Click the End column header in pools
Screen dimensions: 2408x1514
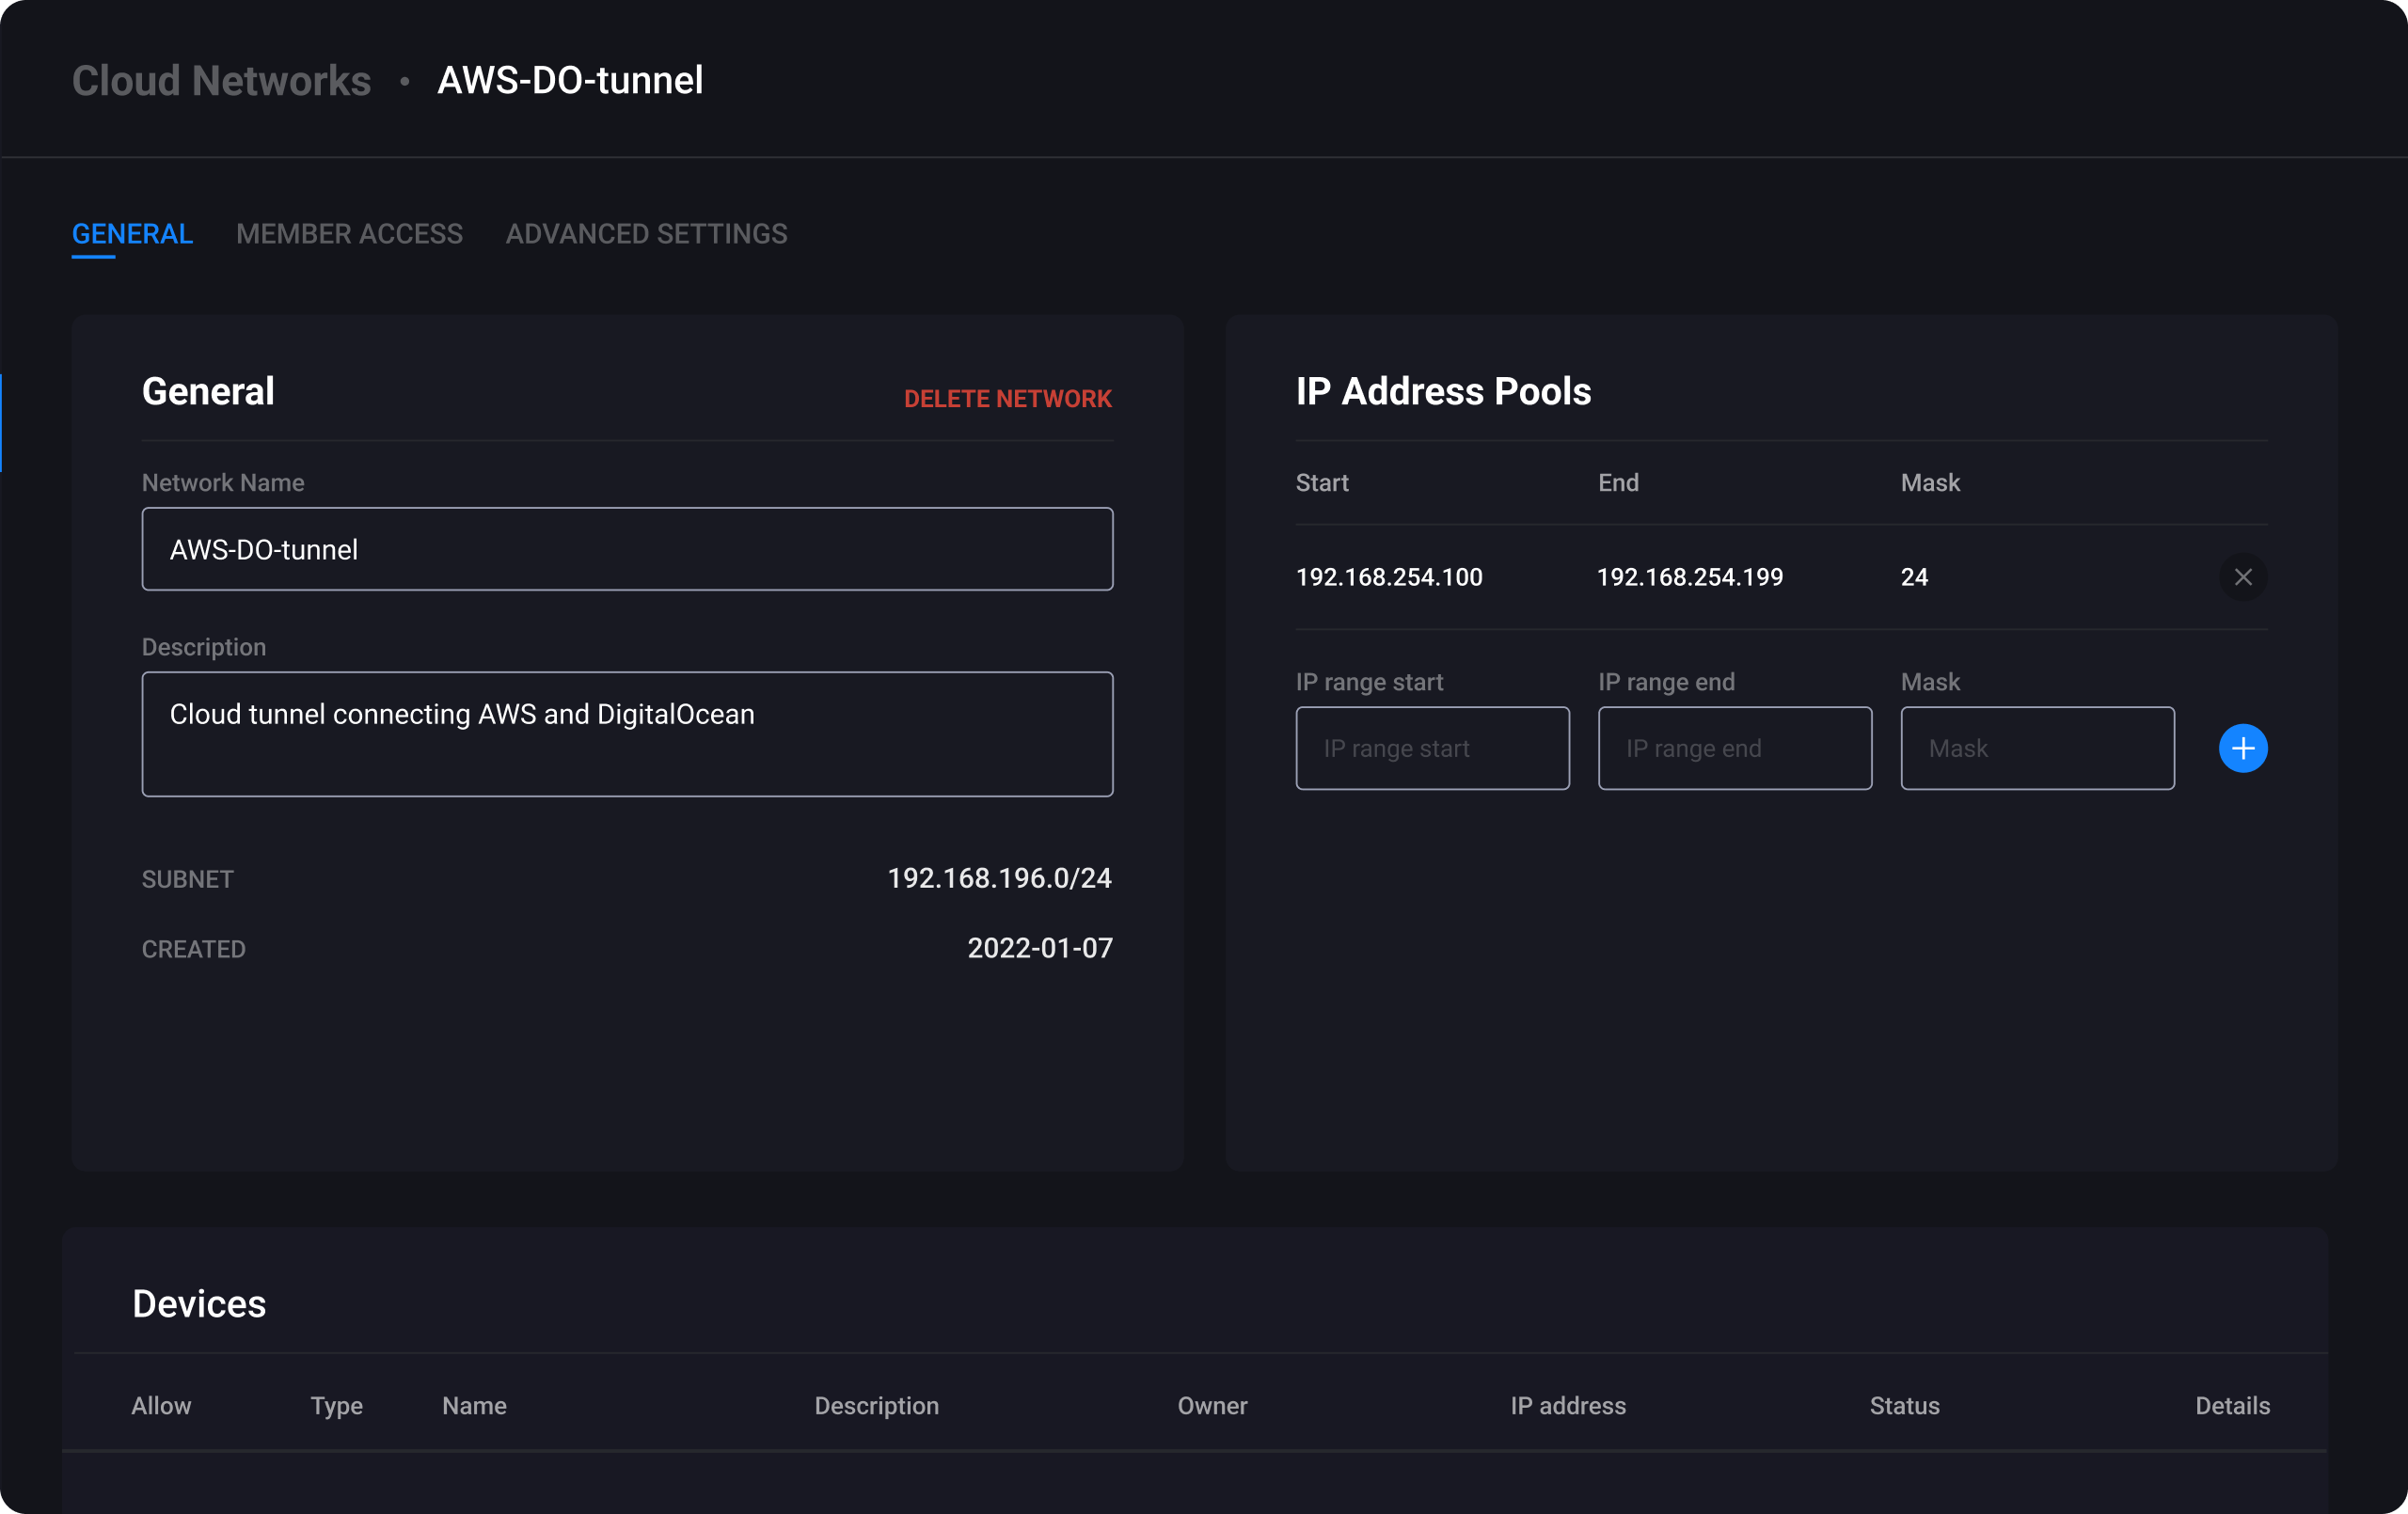coord(1618,483)
